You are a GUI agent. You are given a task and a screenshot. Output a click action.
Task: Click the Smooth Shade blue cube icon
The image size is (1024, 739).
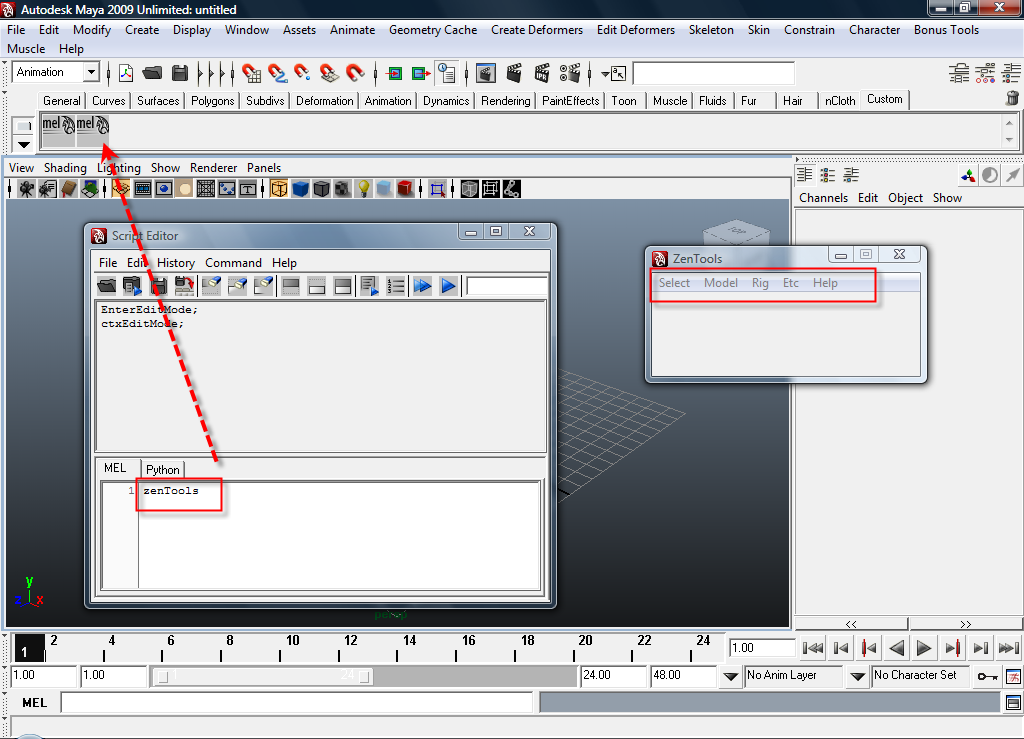(x=300, y=189)
